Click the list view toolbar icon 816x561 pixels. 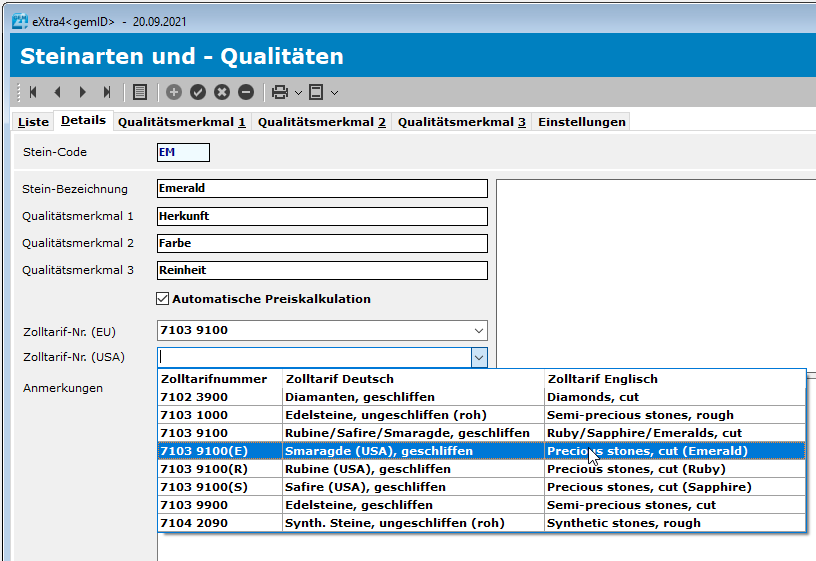click(x=140, y=92)
